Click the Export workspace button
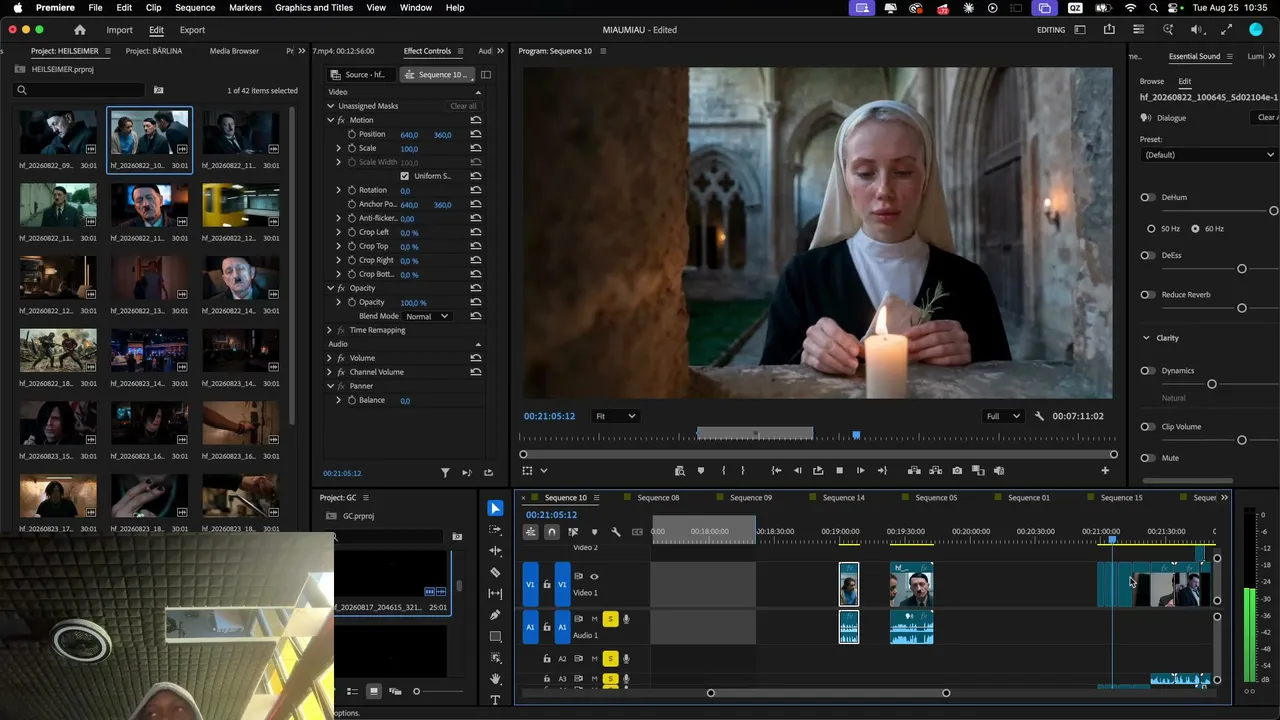The height and width of the screenshot is (720, 1280). [192, 30]
